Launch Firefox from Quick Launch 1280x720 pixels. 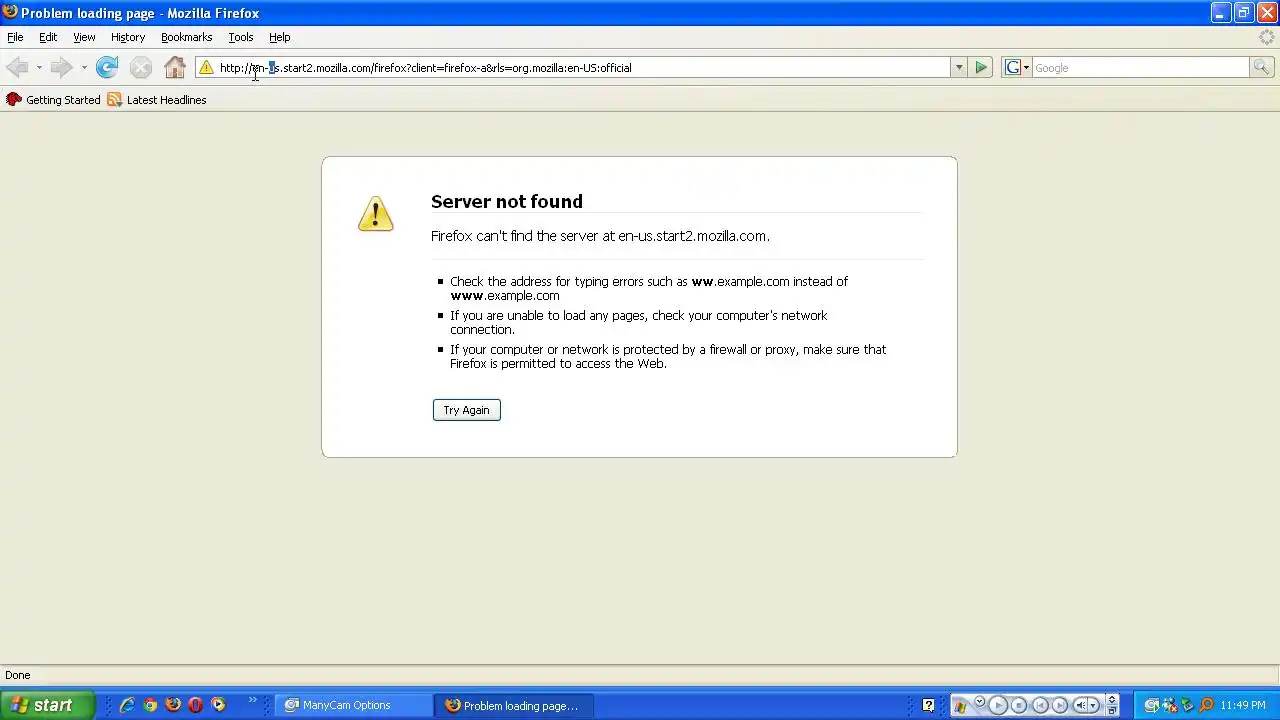(x=173, y=705)
